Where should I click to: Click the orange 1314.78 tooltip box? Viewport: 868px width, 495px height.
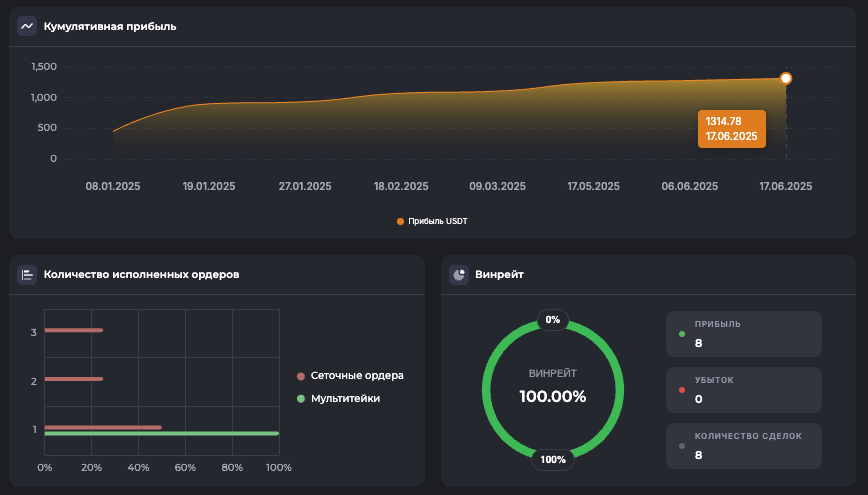(731, 128)
